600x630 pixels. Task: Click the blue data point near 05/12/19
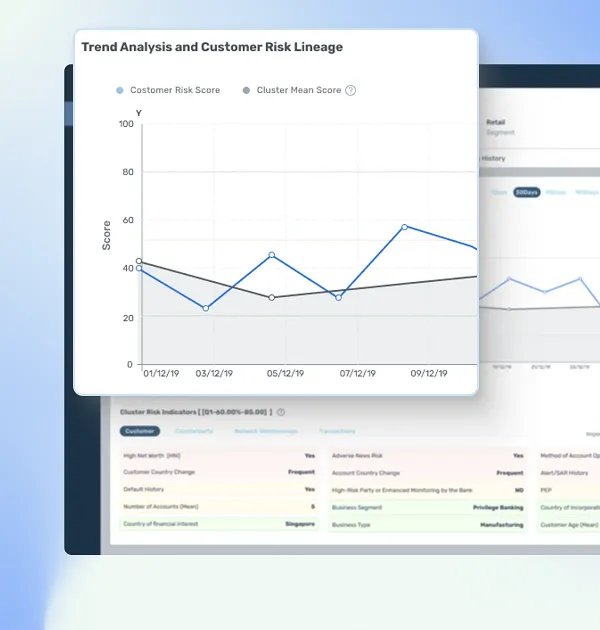pos(272,255)
